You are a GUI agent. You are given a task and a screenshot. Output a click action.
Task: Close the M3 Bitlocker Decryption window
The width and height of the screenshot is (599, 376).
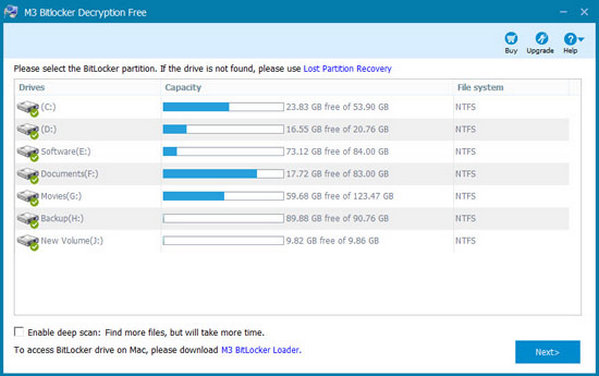584,12
